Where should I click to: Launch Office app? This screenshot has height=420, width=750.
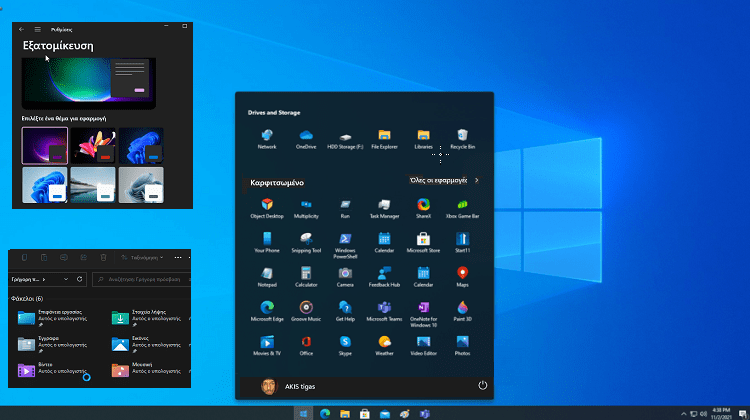point(306,346)
